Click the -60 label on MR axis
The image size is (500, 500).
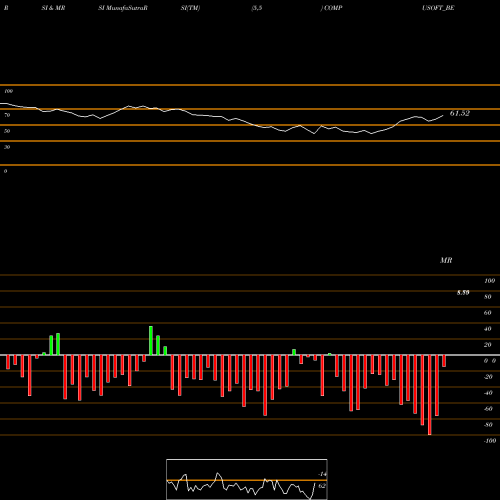488,409
